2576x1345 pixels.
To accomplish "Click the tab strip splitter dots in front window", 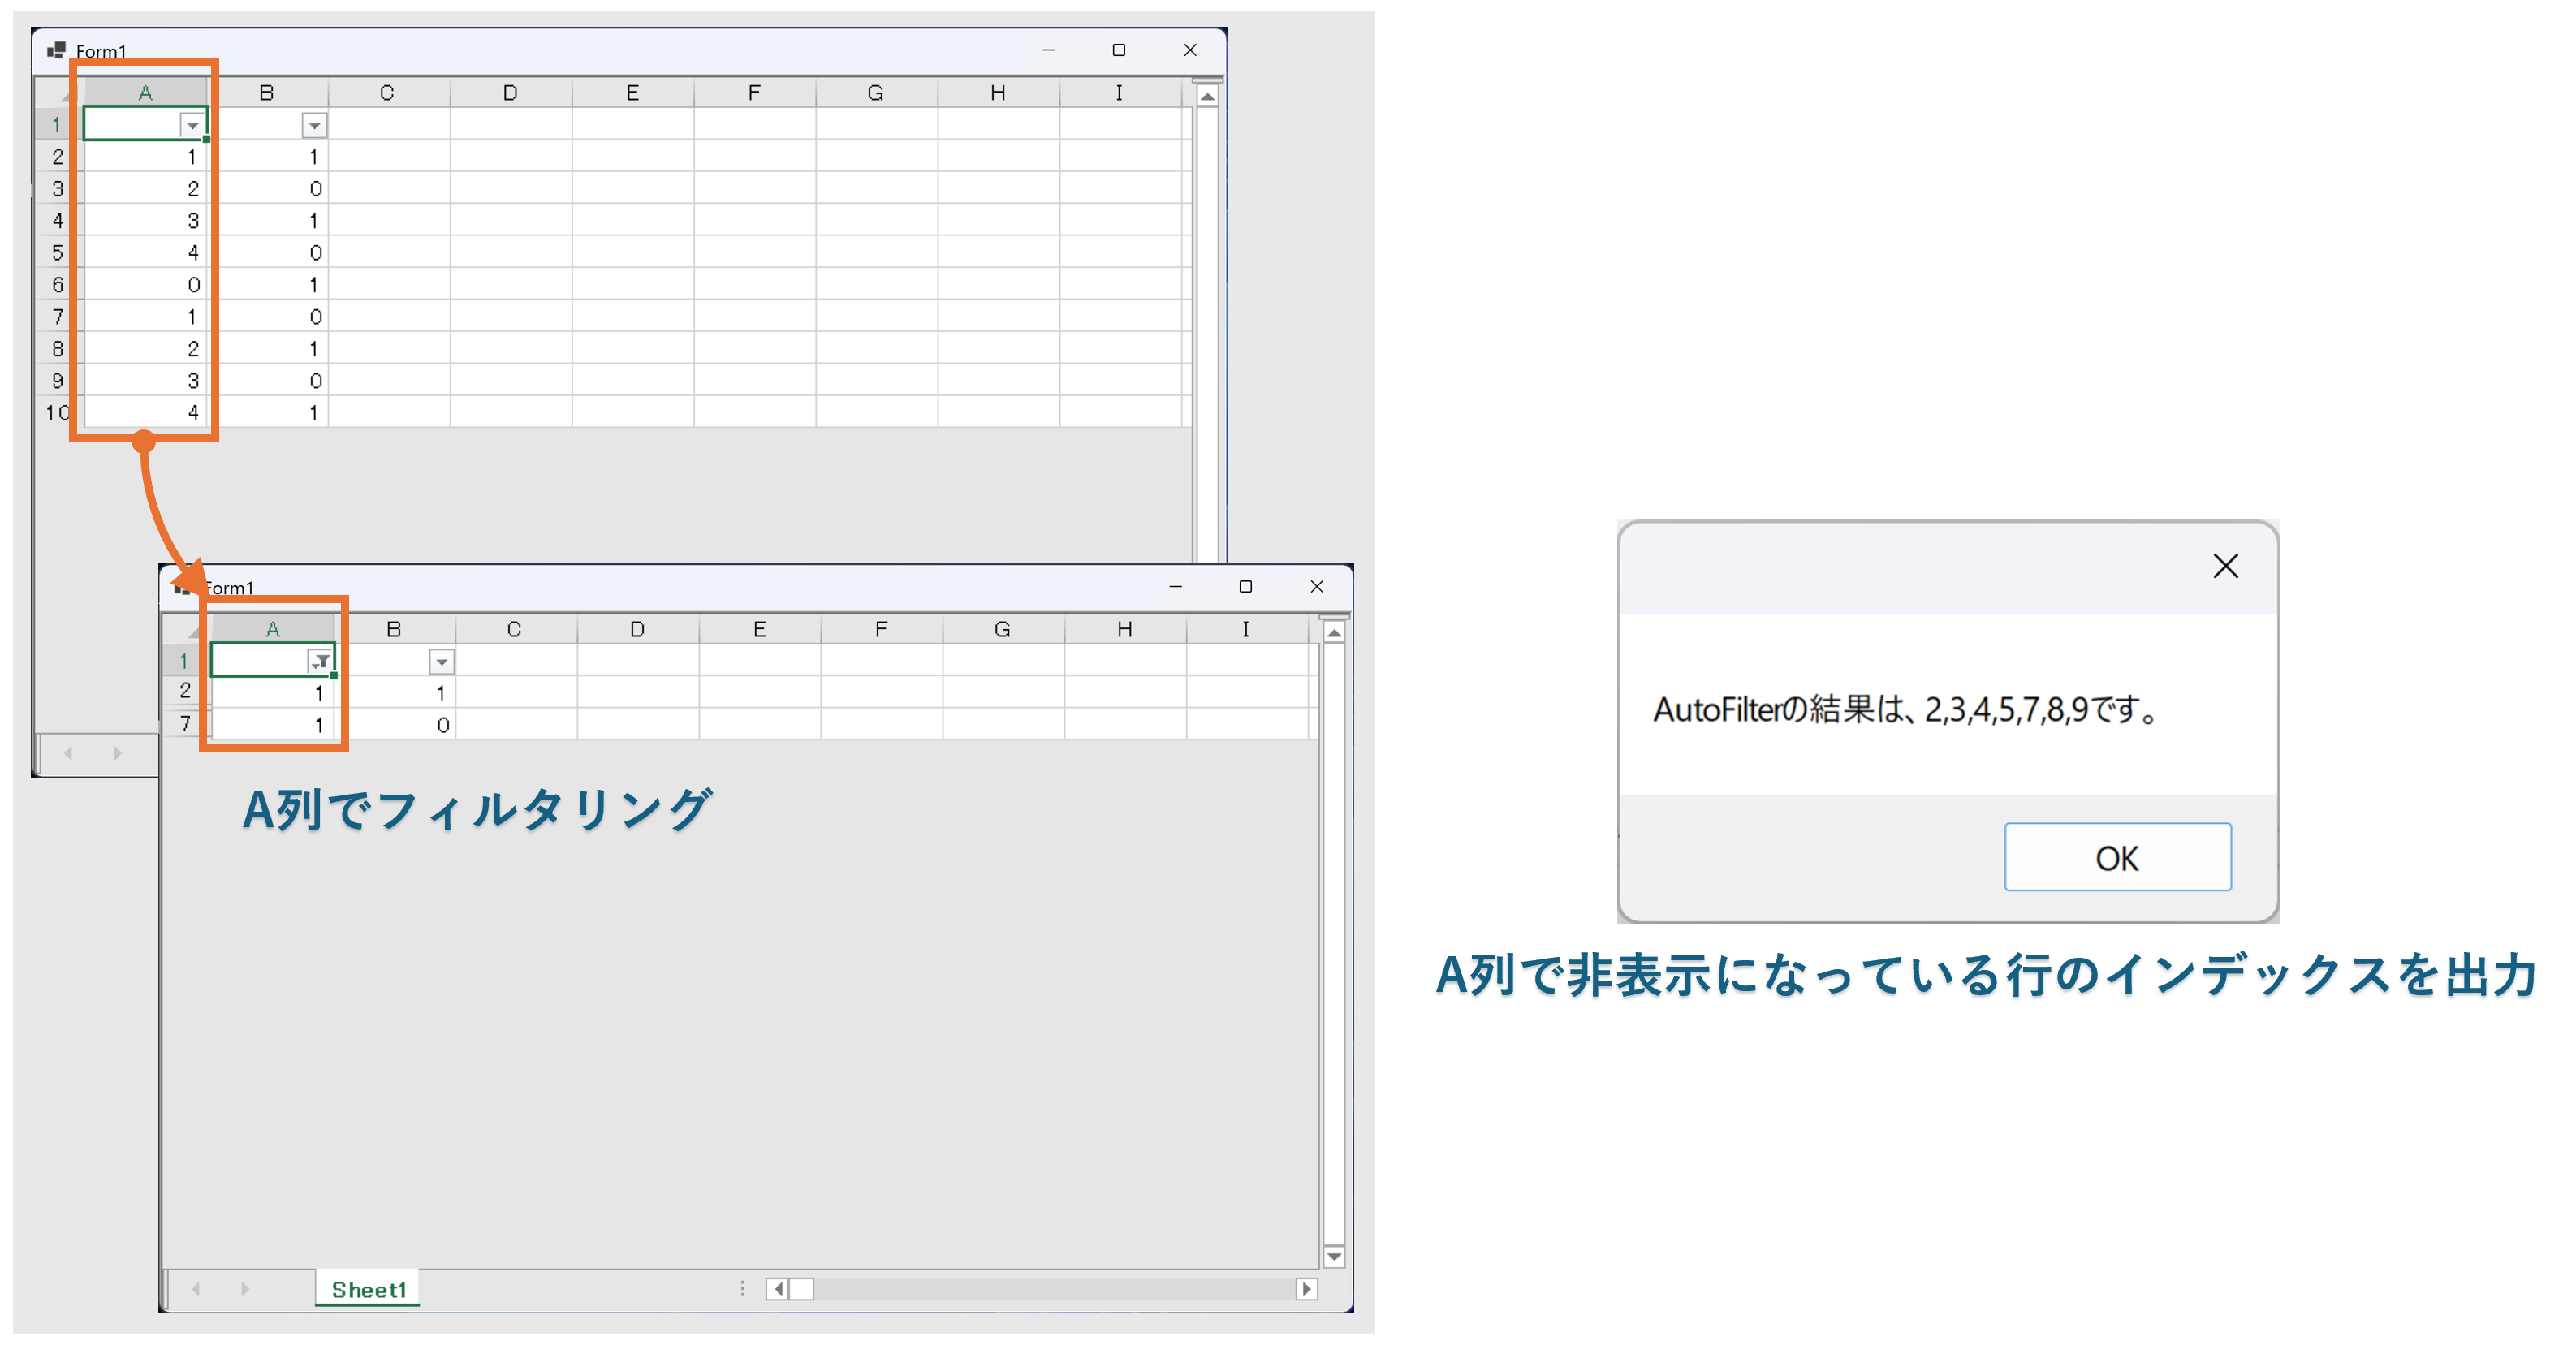I will coord(742,1289).
